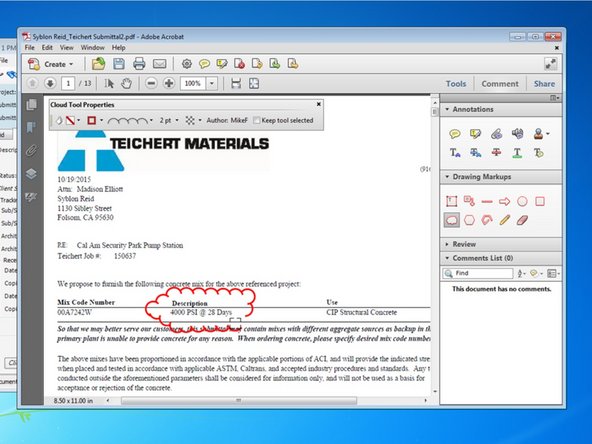This screenshot has height=444, width=592.
Task: Click the Find comments search field
Action: click(478, 273)
